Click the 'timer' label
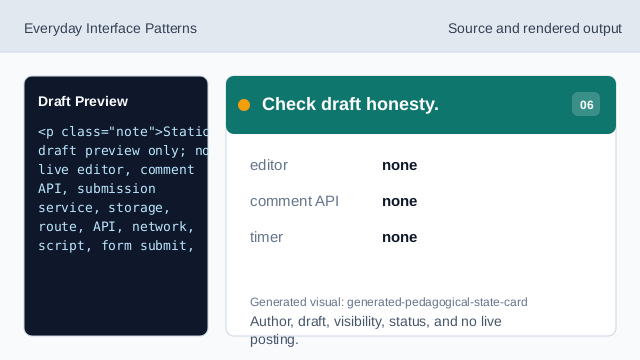Image resolution: width=640 pixels, height=360 pixels. point(266,237)
